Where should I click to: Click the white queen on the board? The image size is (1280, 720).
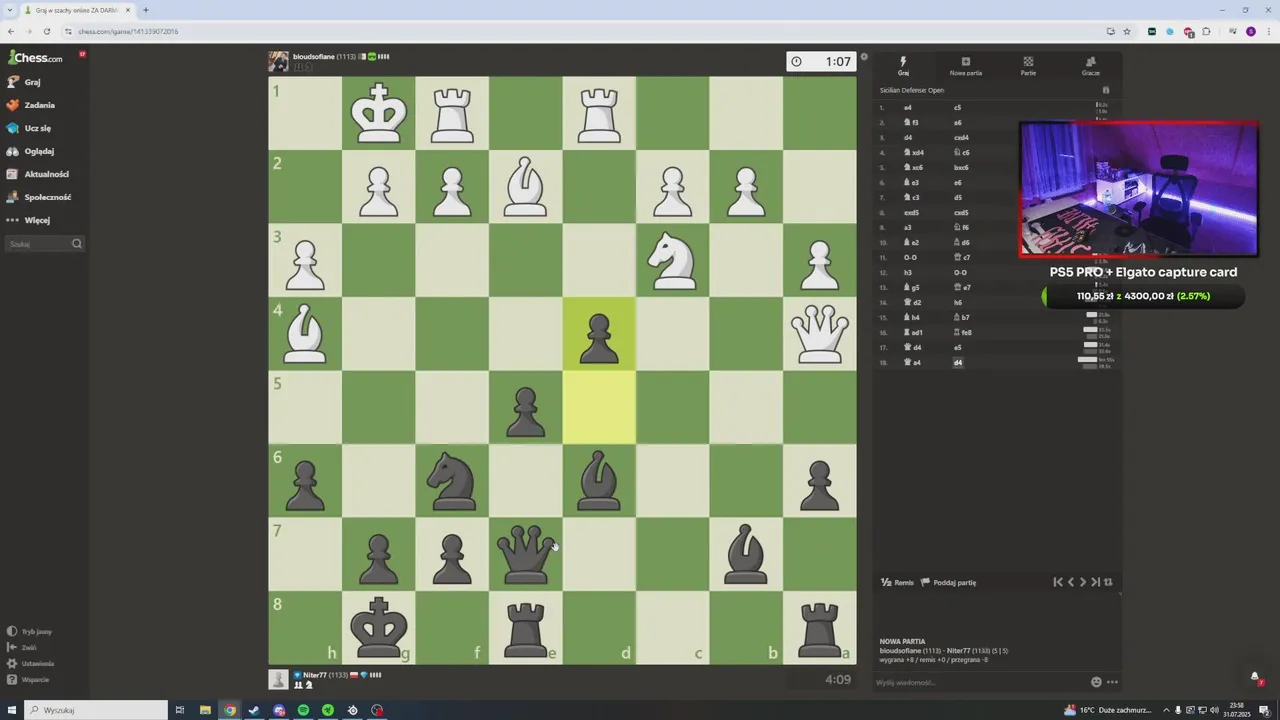click(x=819, y=334)
